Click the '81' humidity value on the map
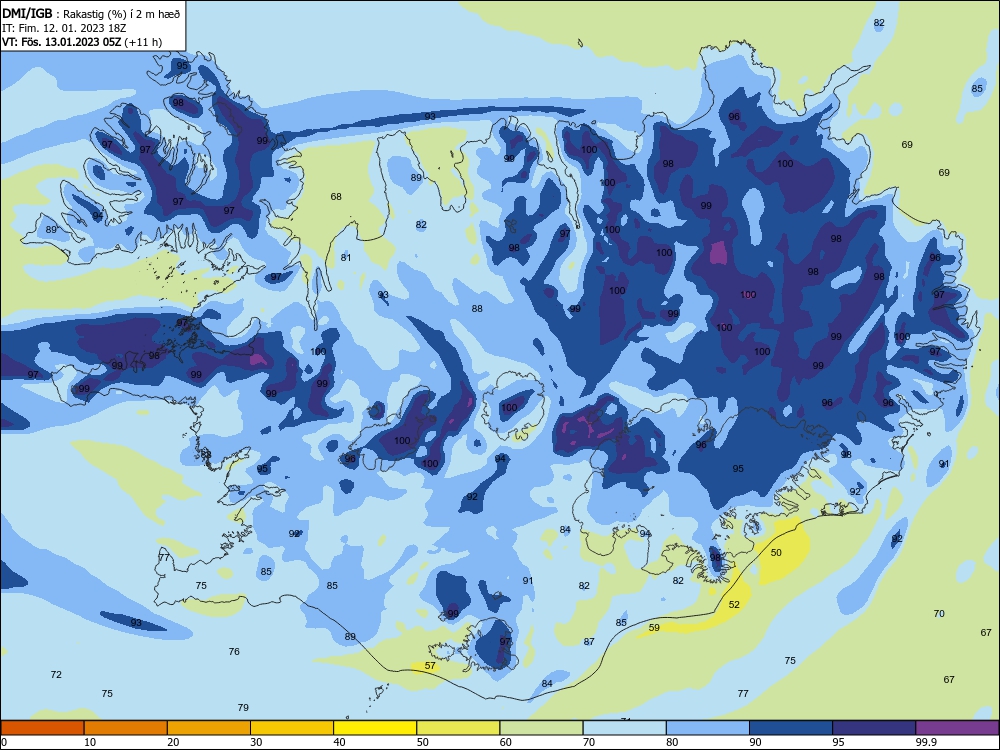Screen dimensions: 1000x750 tap(346, 258)
